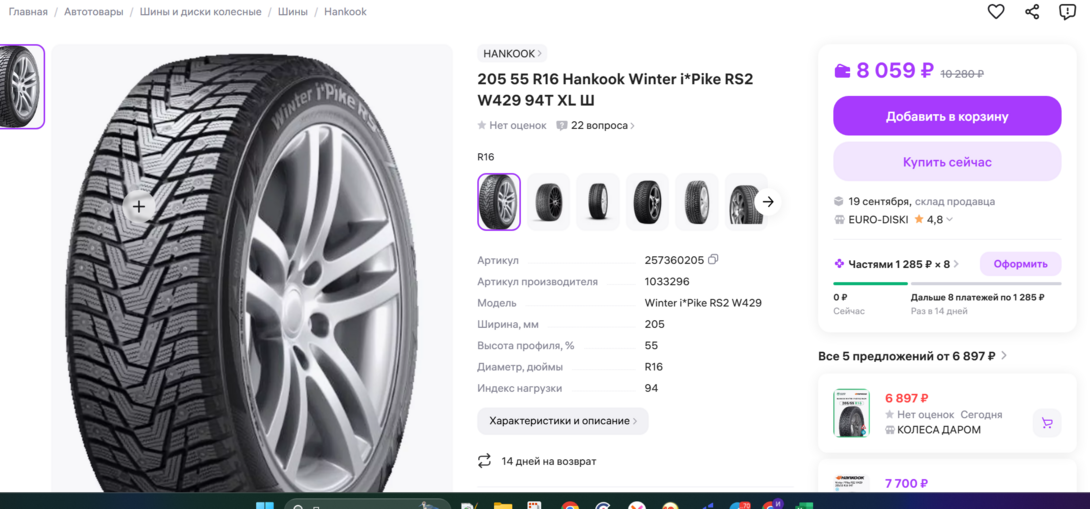Click Купить сейчас button
Screen dimensions: 1090x509
coord(947,162)
